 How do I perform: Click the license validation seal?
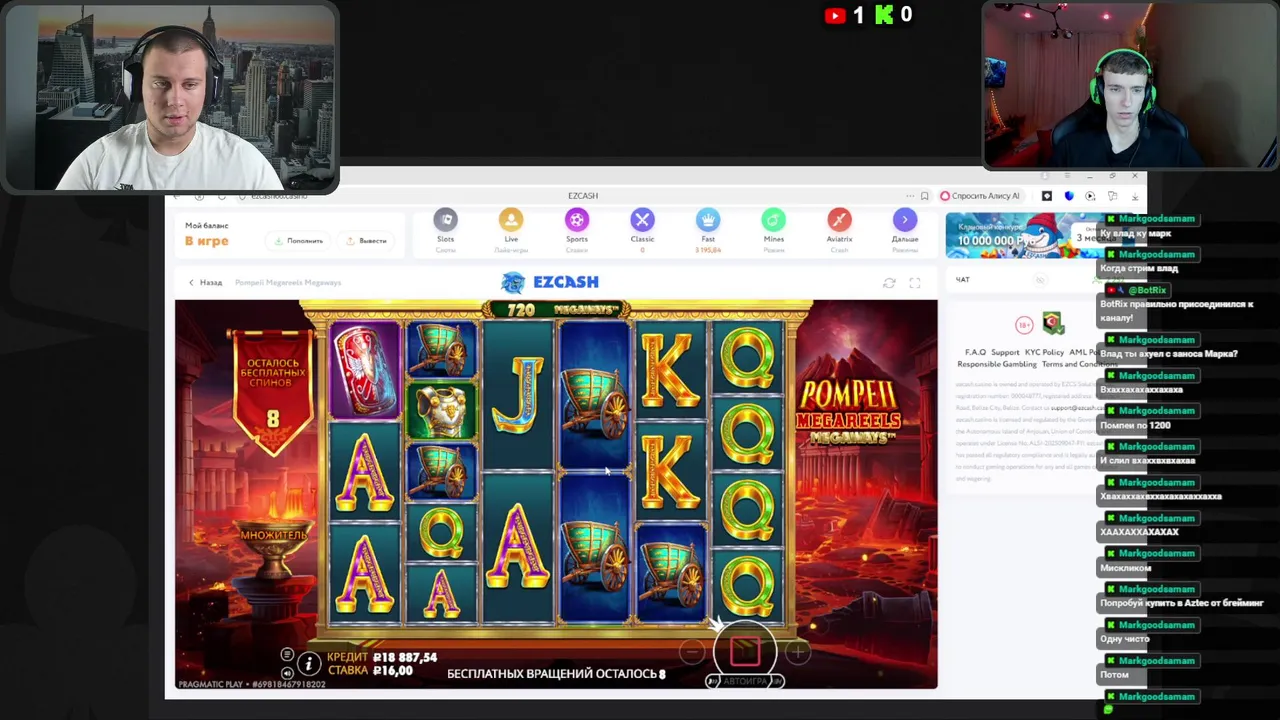pyautogui.click(x=1052, y=323)
